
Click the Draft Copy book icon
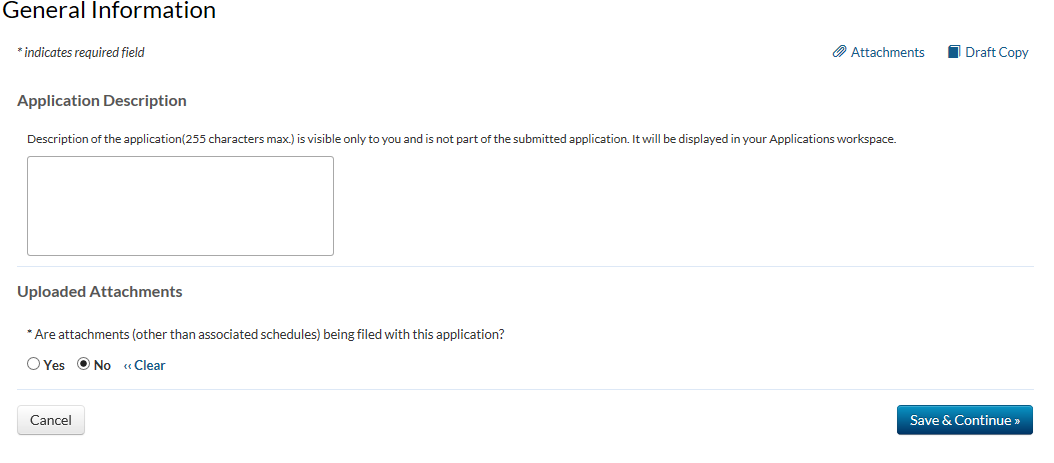[954, 52]
